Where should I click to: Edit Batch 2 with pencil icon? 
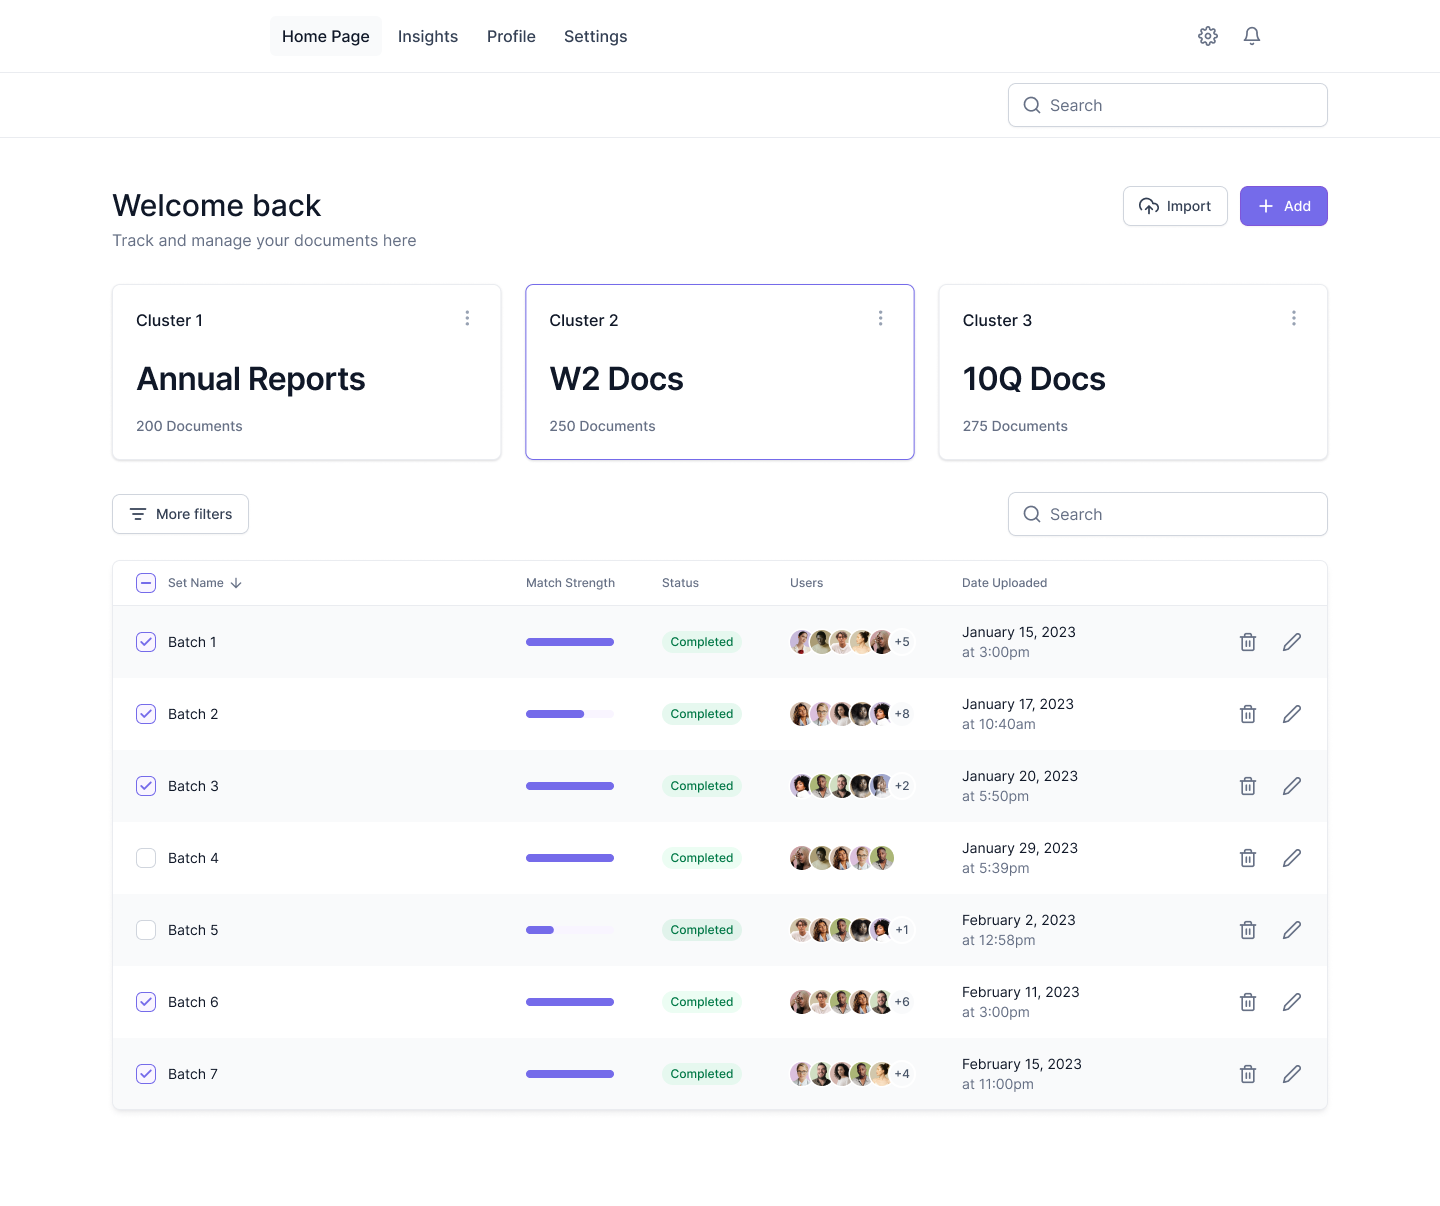click(1292, 714)
